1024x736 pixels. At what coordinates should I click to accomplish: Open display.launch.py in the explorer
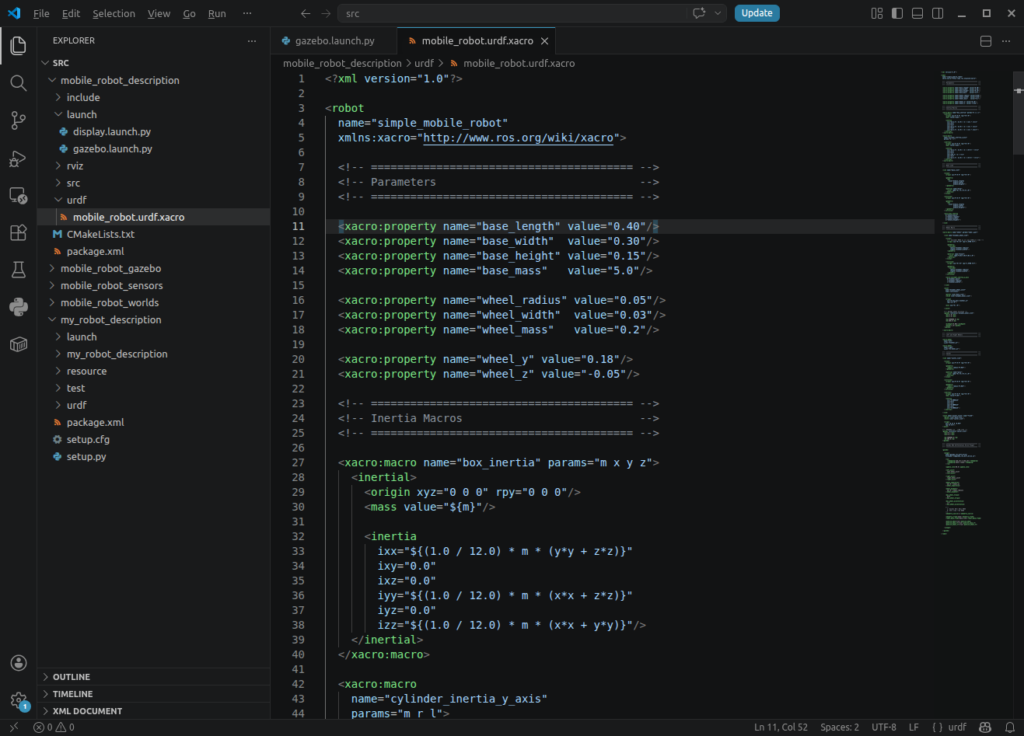coord(153,131)
